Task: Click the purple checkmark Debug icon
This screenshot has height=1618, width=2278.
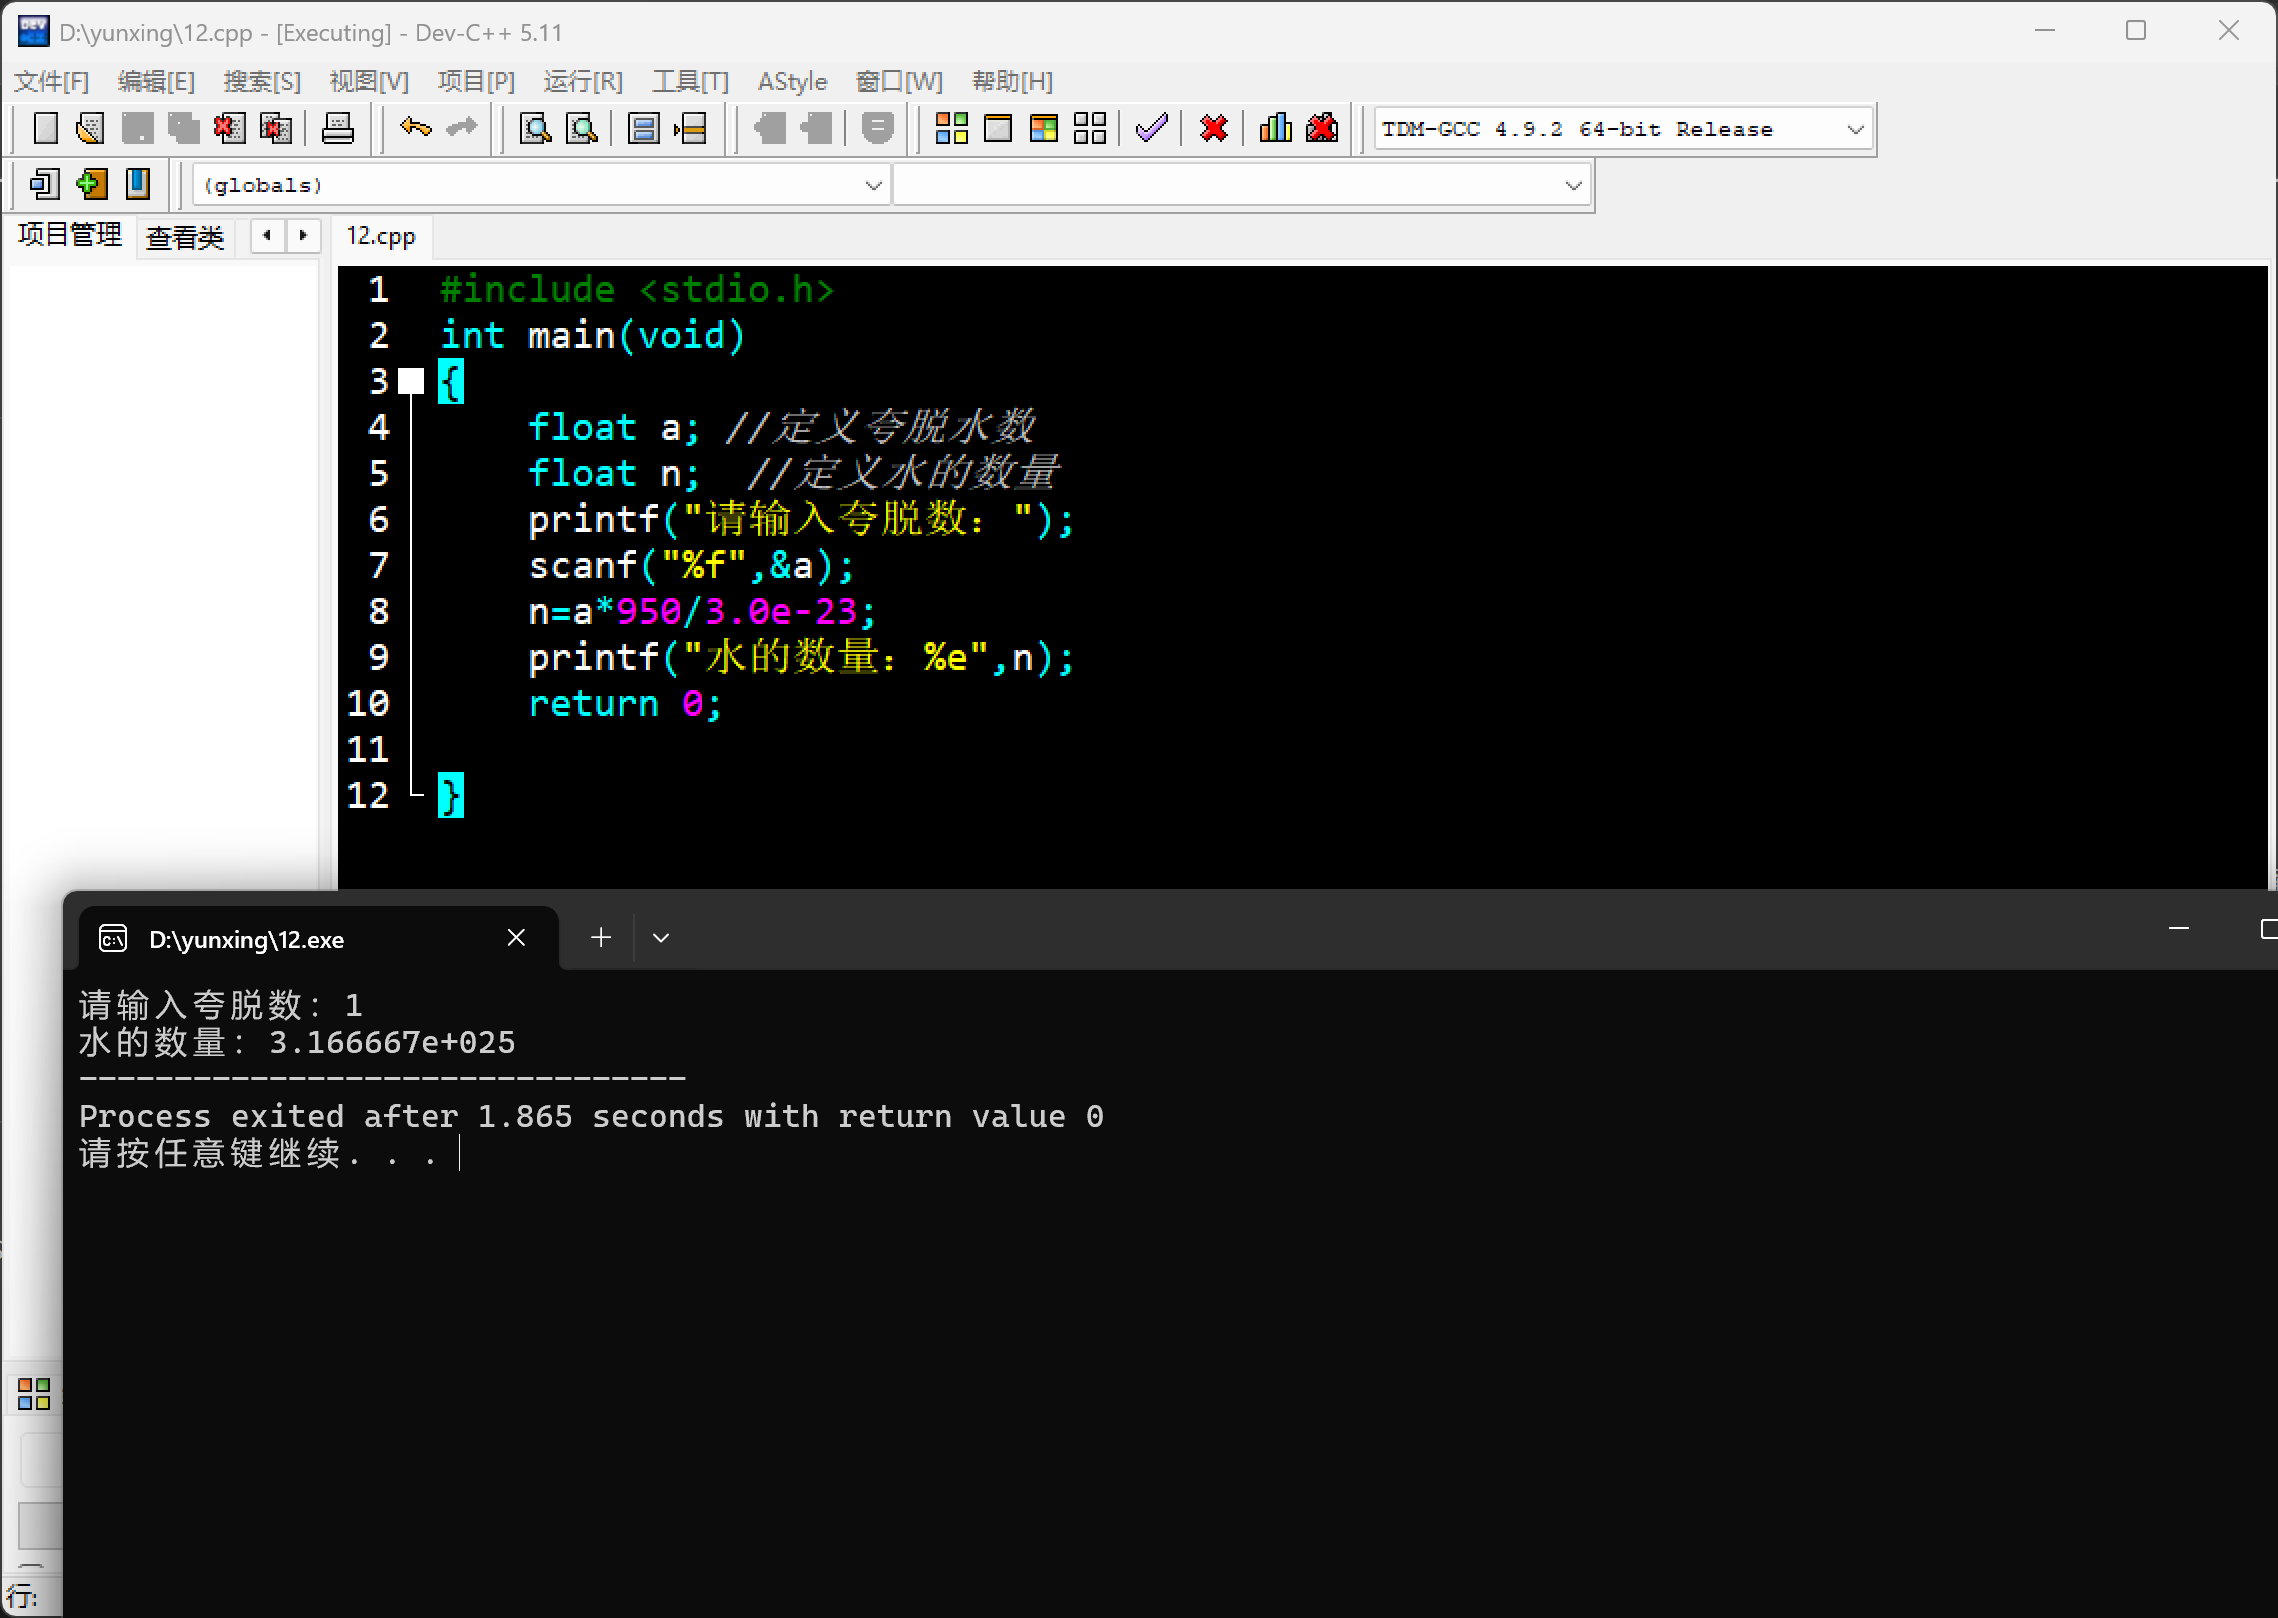Action: point(1152,128)
